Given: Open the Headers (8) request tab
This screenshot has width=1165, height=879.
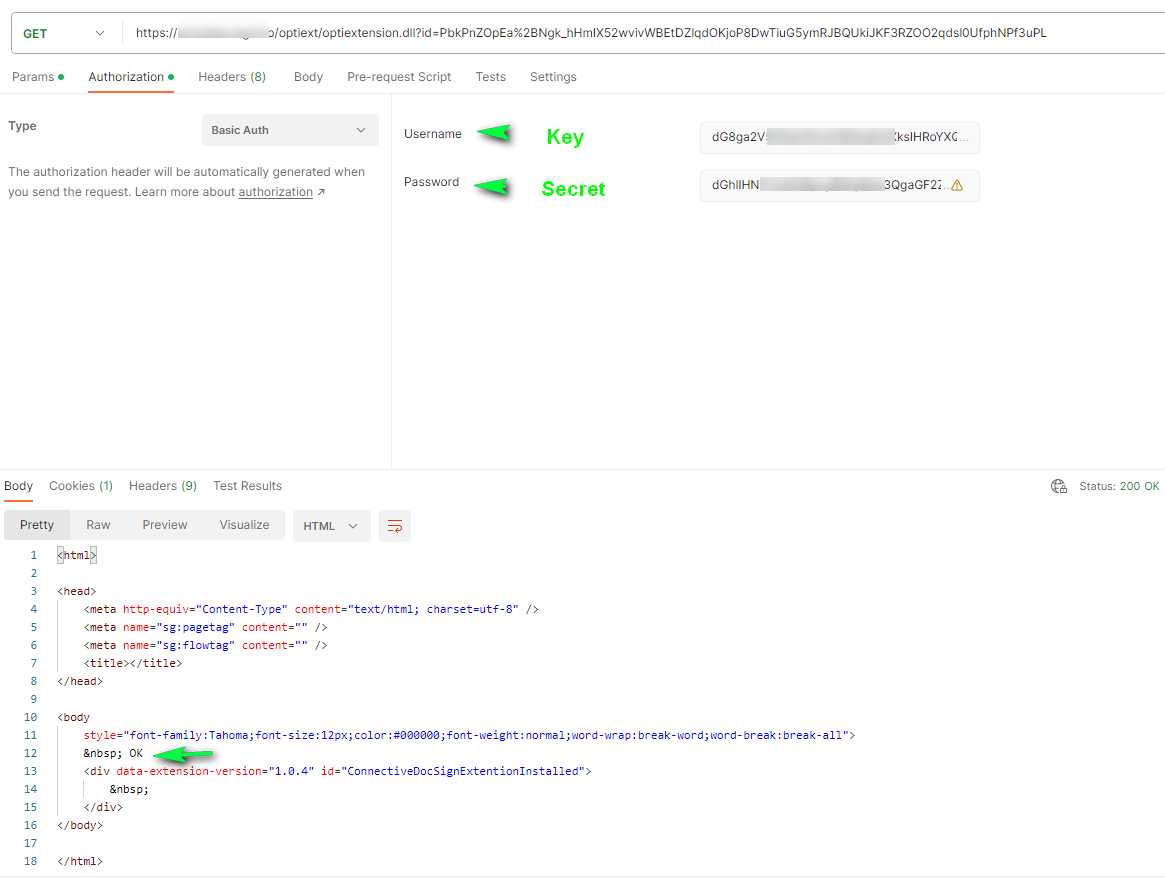Looking at the screenshot, I should (232, 77).
